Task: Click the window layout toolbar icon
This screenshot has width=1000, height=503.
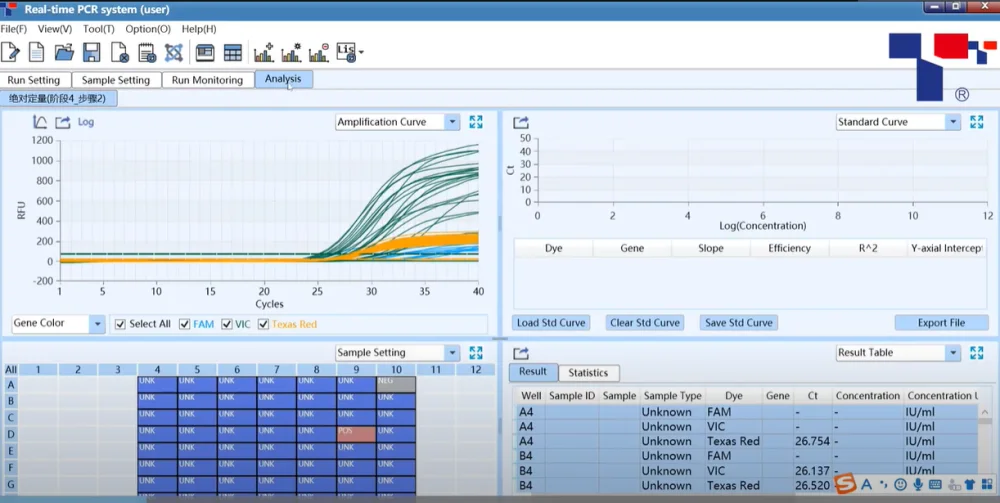Action: pyautogui.click(x=205, y=52)
